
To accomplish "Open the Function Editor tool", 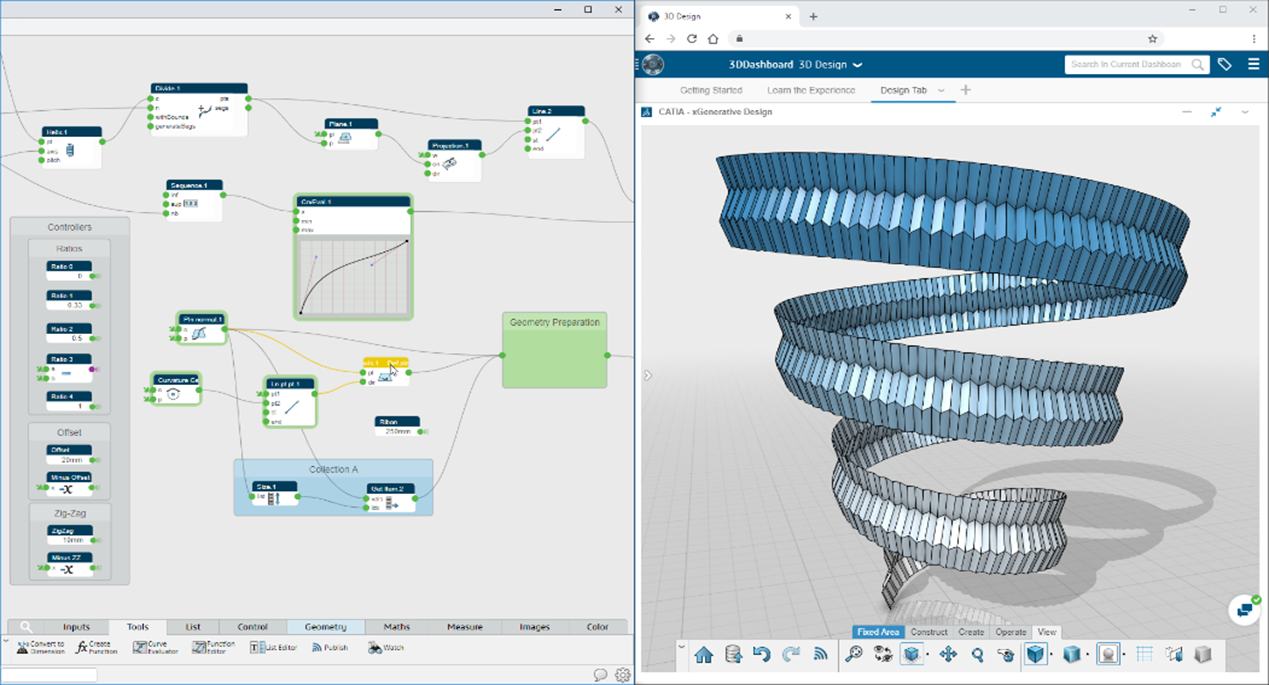I will (213, 648).
